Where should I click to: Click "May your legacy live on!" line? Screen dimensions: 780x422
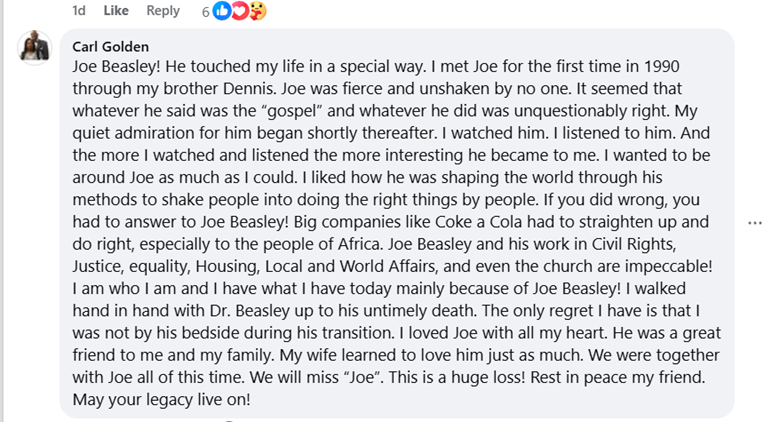tap(161, 397)
